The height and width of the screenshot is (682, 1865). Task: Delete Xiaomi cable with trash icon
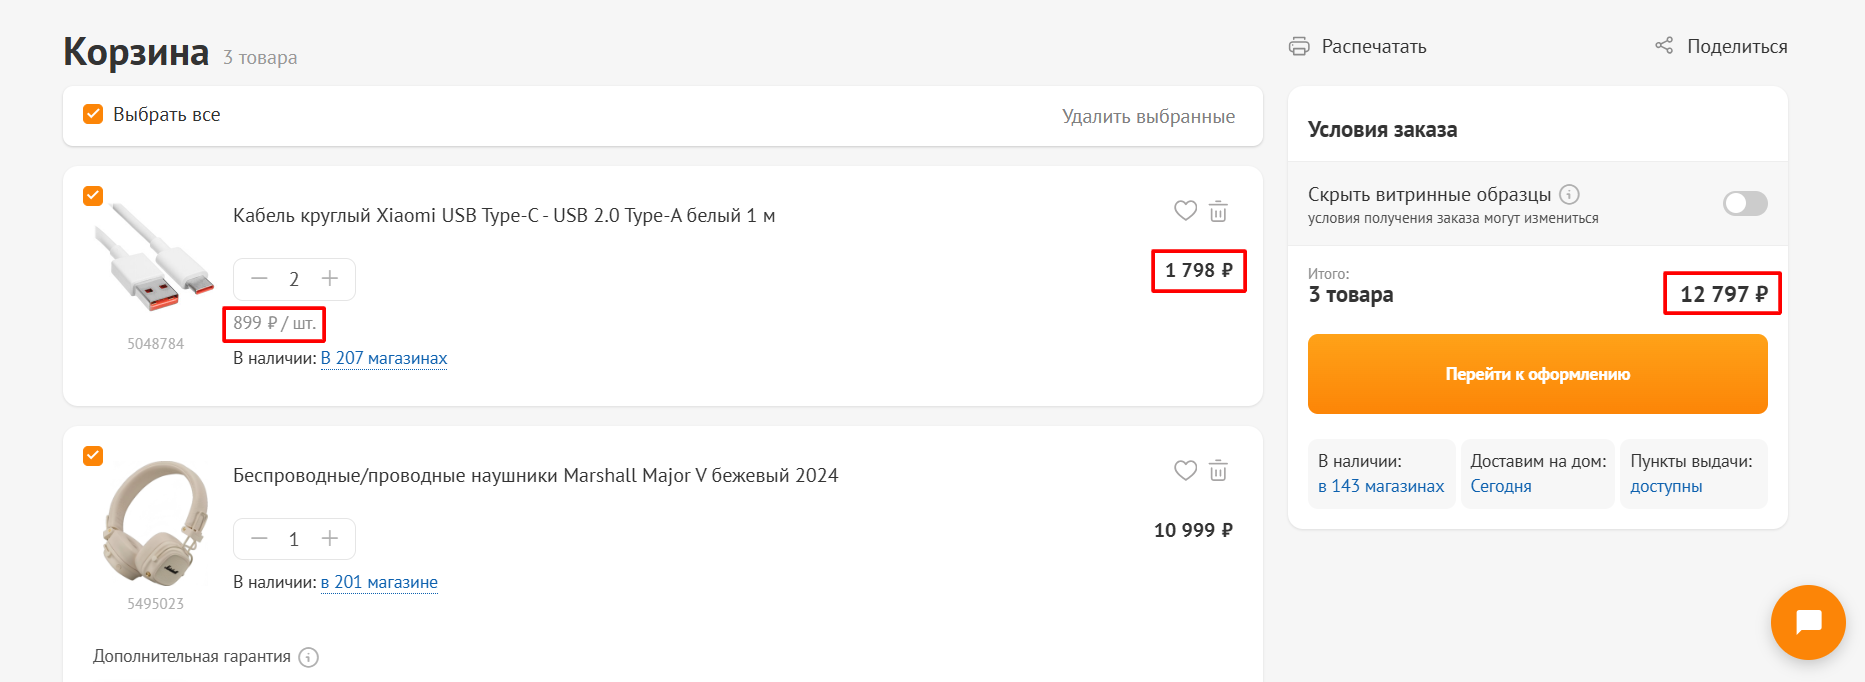[x=1218, y=211]
